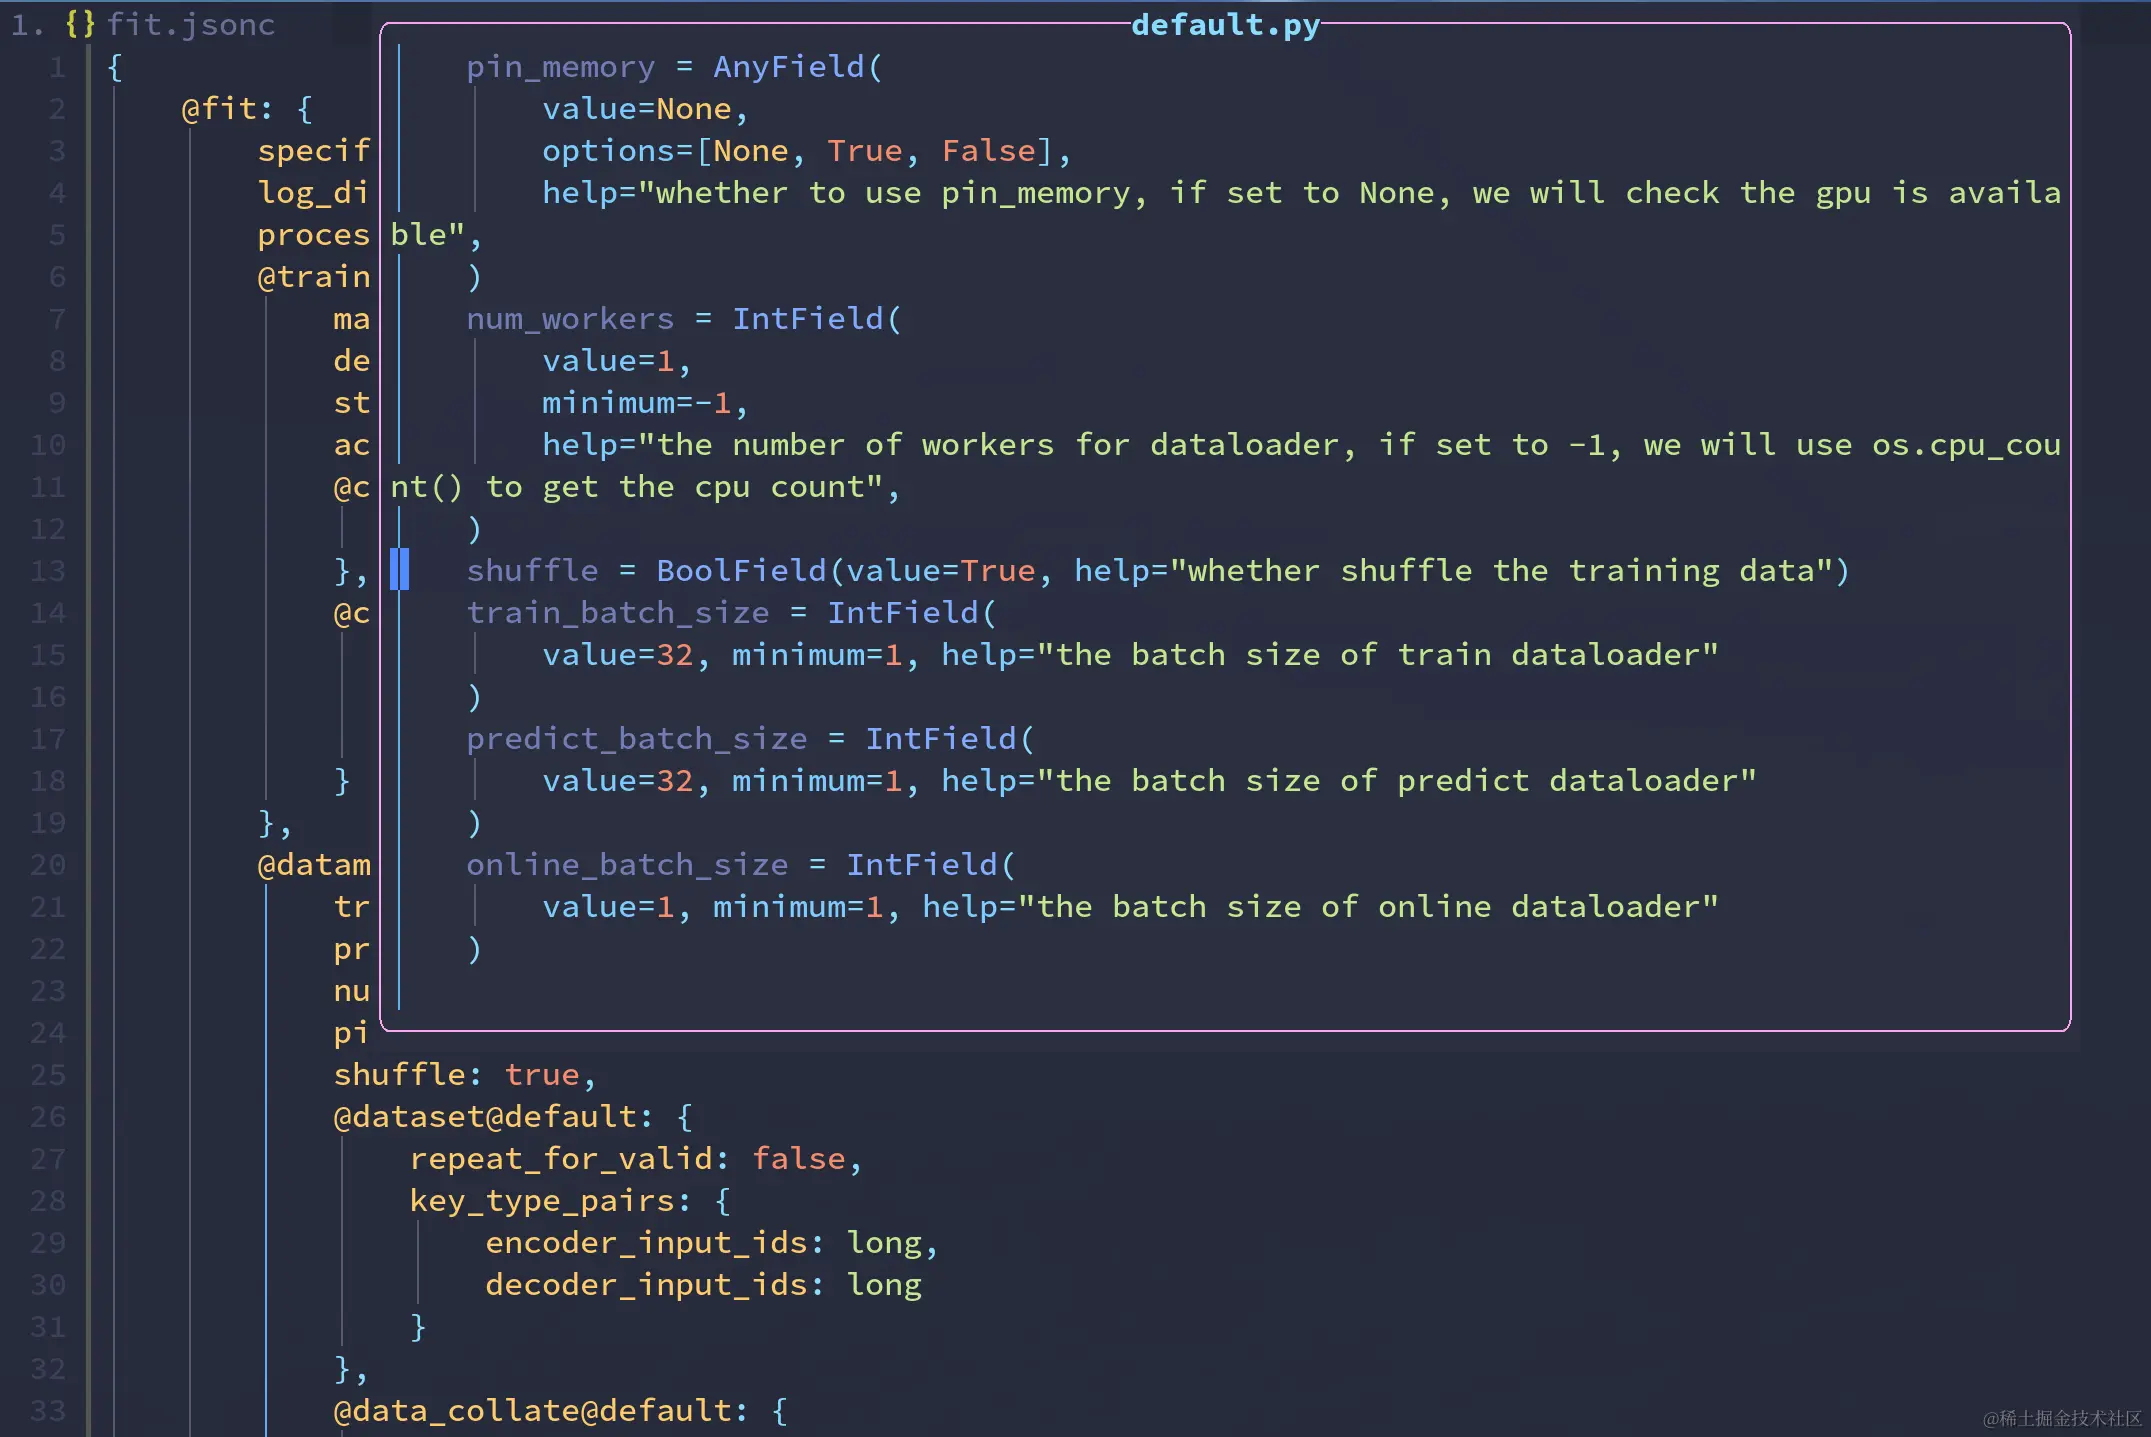The height and width of the screenshot is (1437, 2151).
Task: Click the block cursor indicator on line 13
Action: [x=401, y=570]
